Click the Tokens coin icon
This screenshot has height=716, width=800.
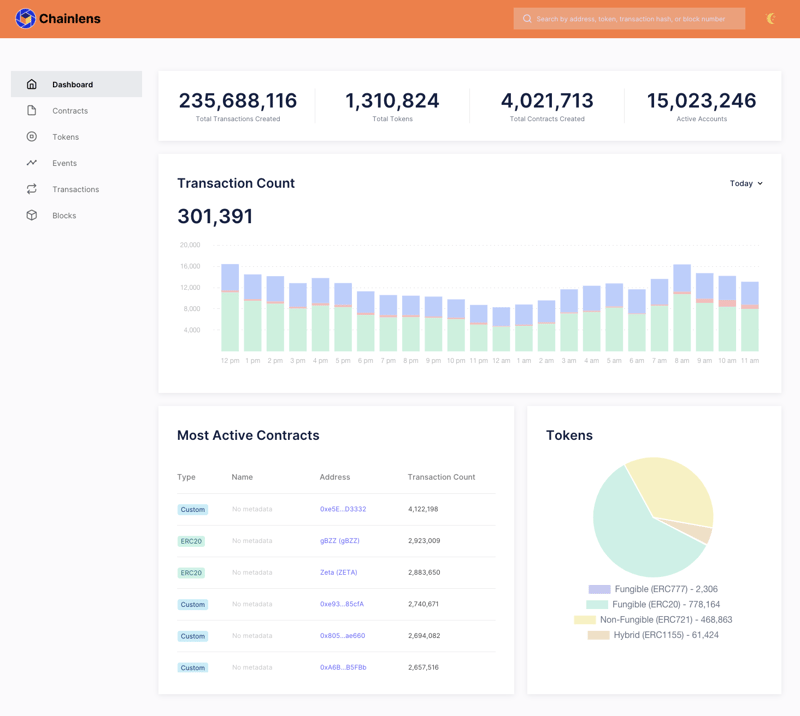coord(32,137)
